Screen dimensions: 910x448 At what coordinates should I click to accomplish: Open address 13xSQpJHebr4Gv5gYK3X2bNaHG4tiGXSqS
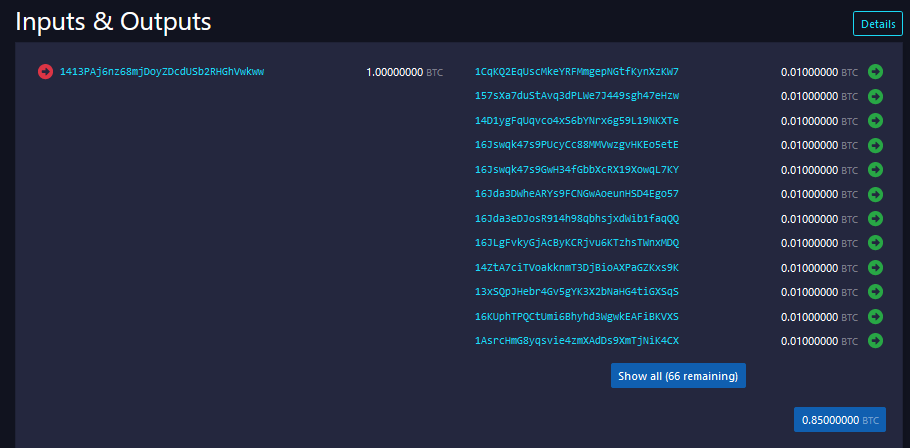tap(577, 292)
